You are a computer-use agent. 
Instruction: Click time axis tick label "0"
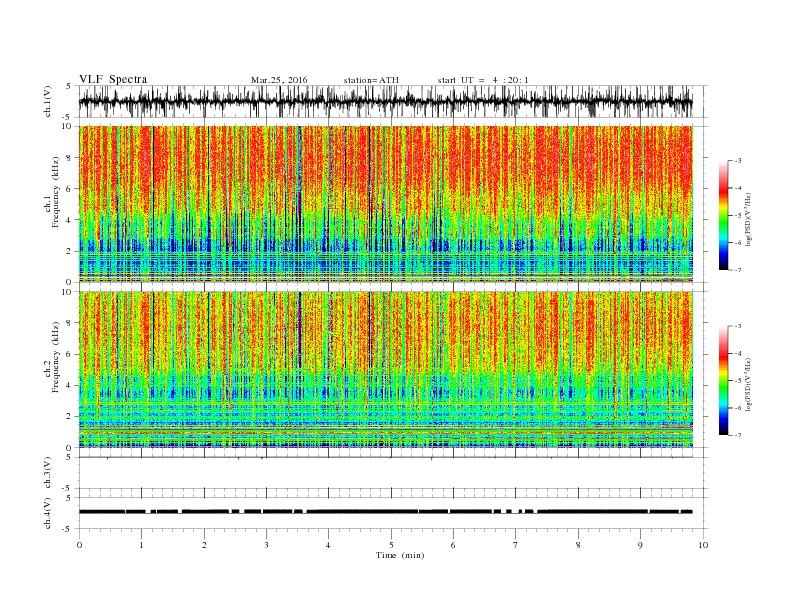point(79,545)
